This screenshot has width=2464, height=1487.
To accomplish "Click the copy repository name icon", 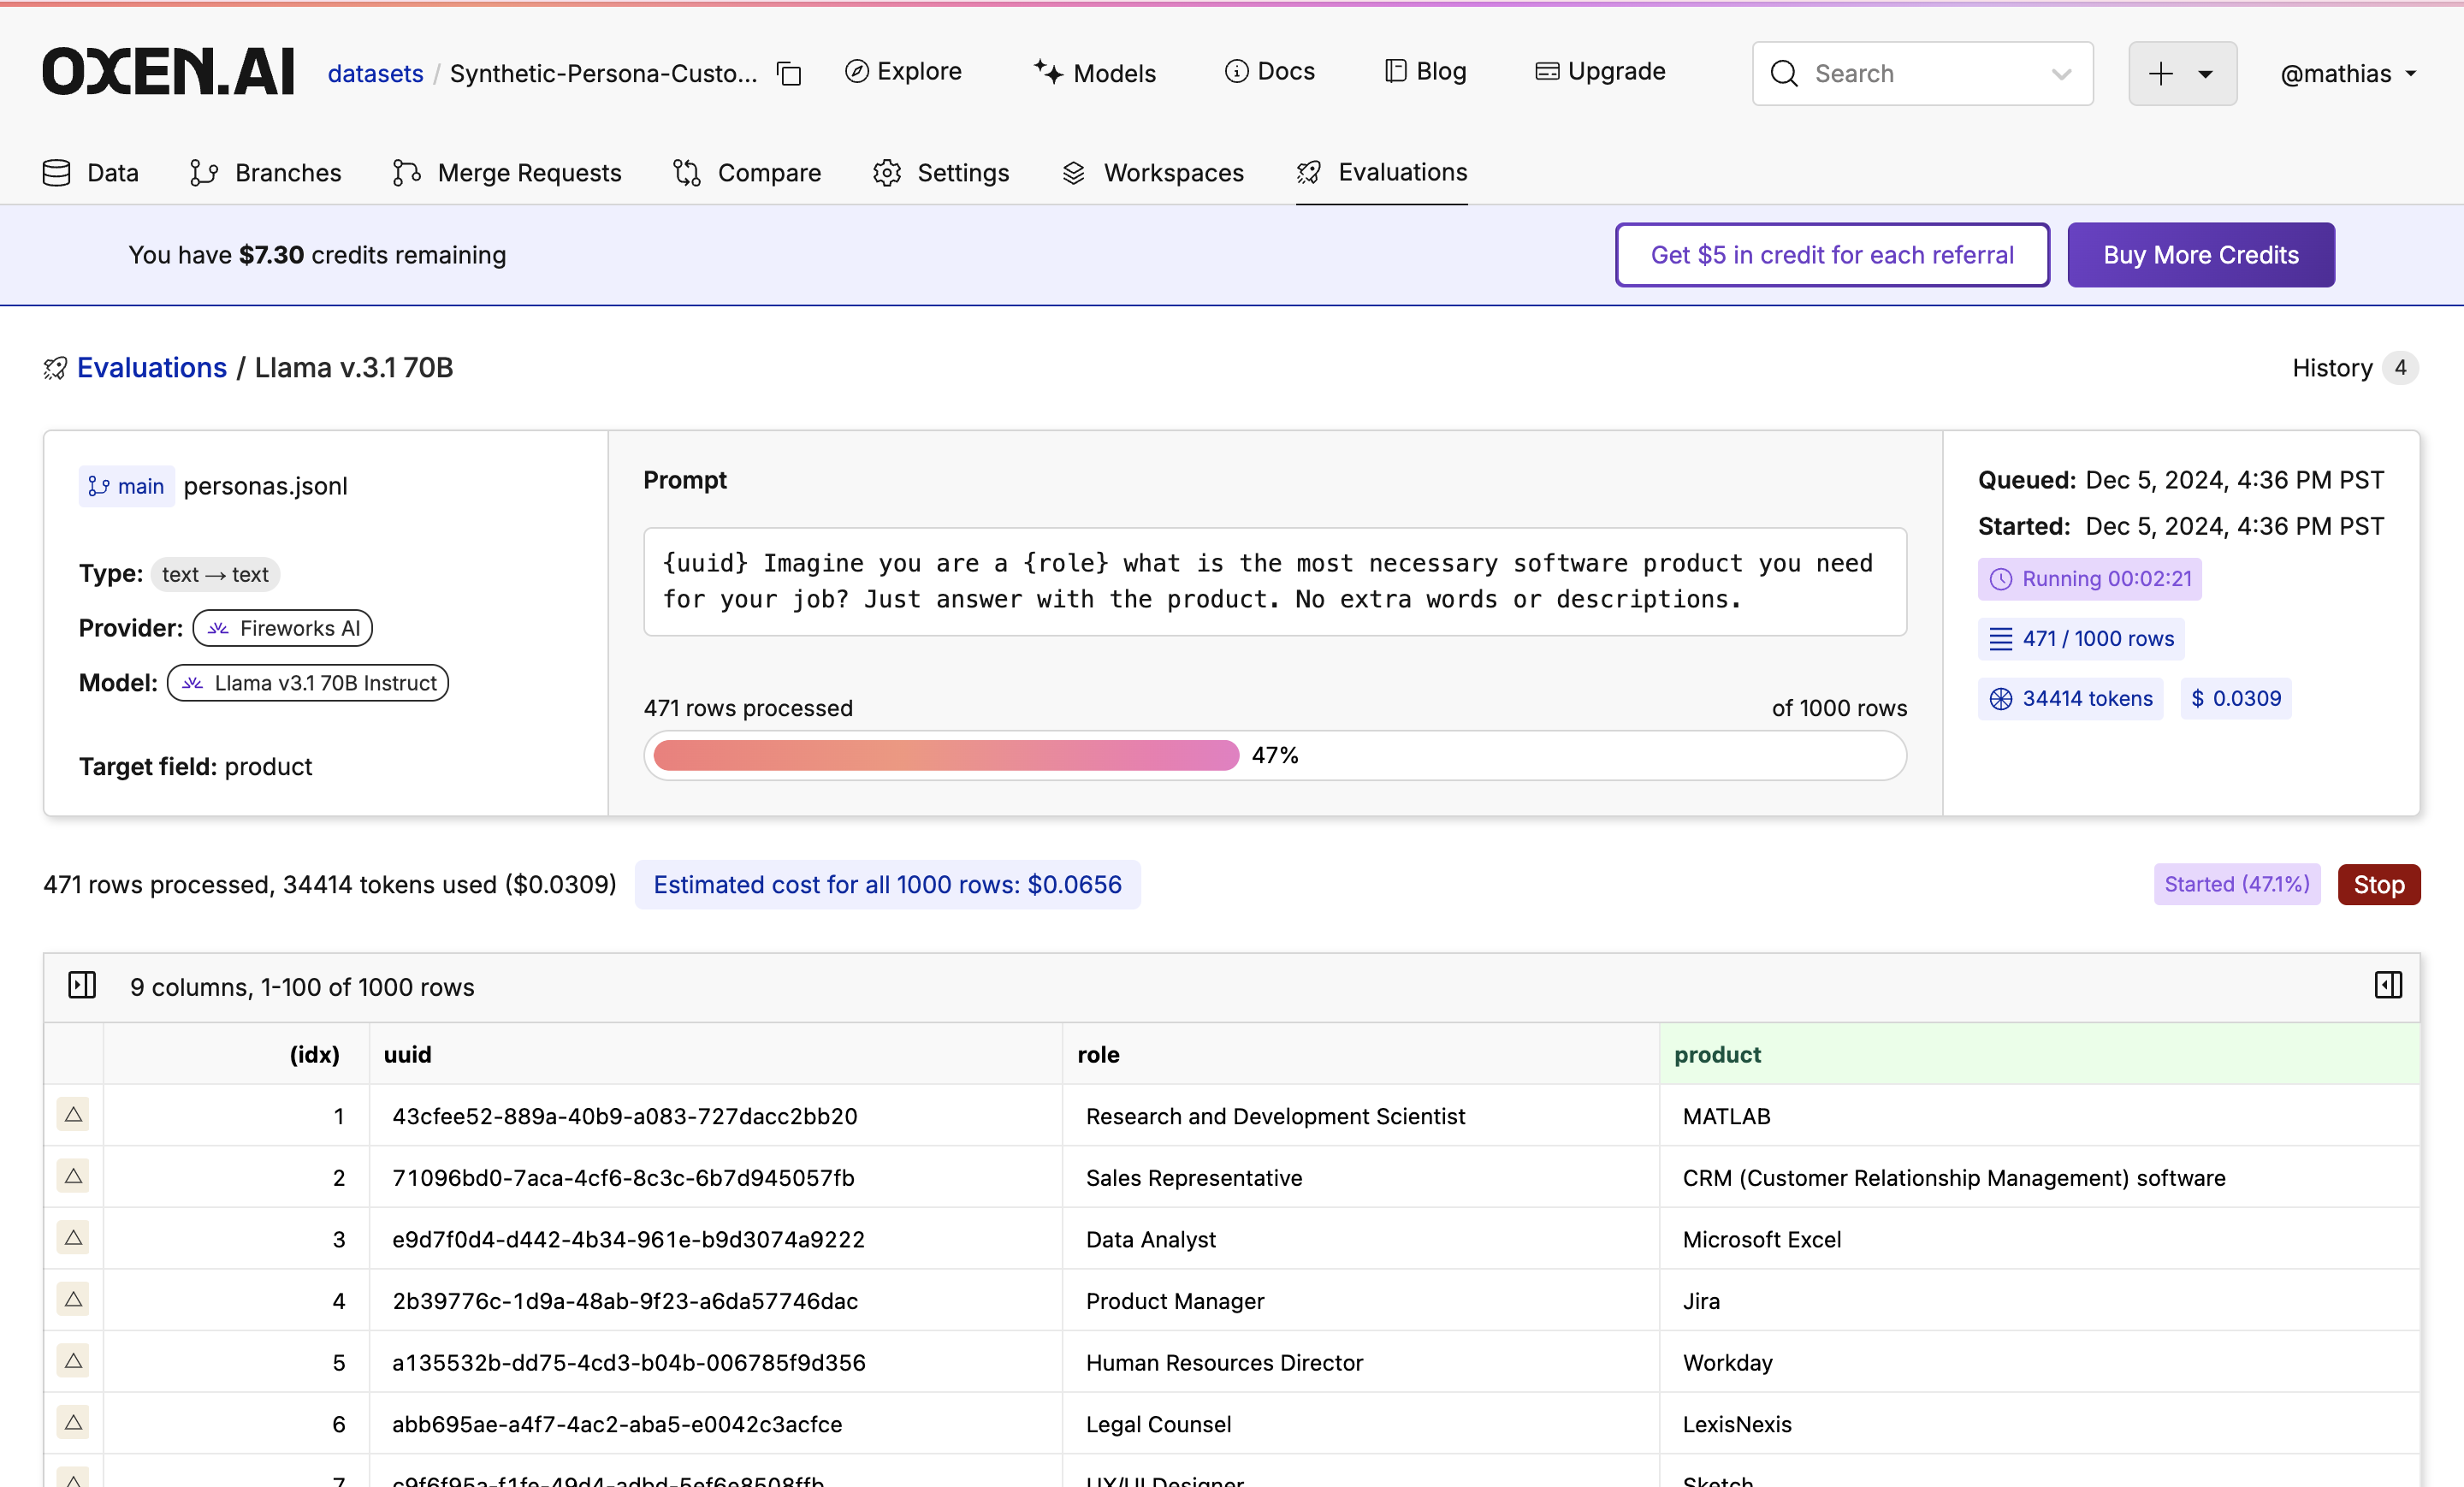I will (x=789, y=73).
